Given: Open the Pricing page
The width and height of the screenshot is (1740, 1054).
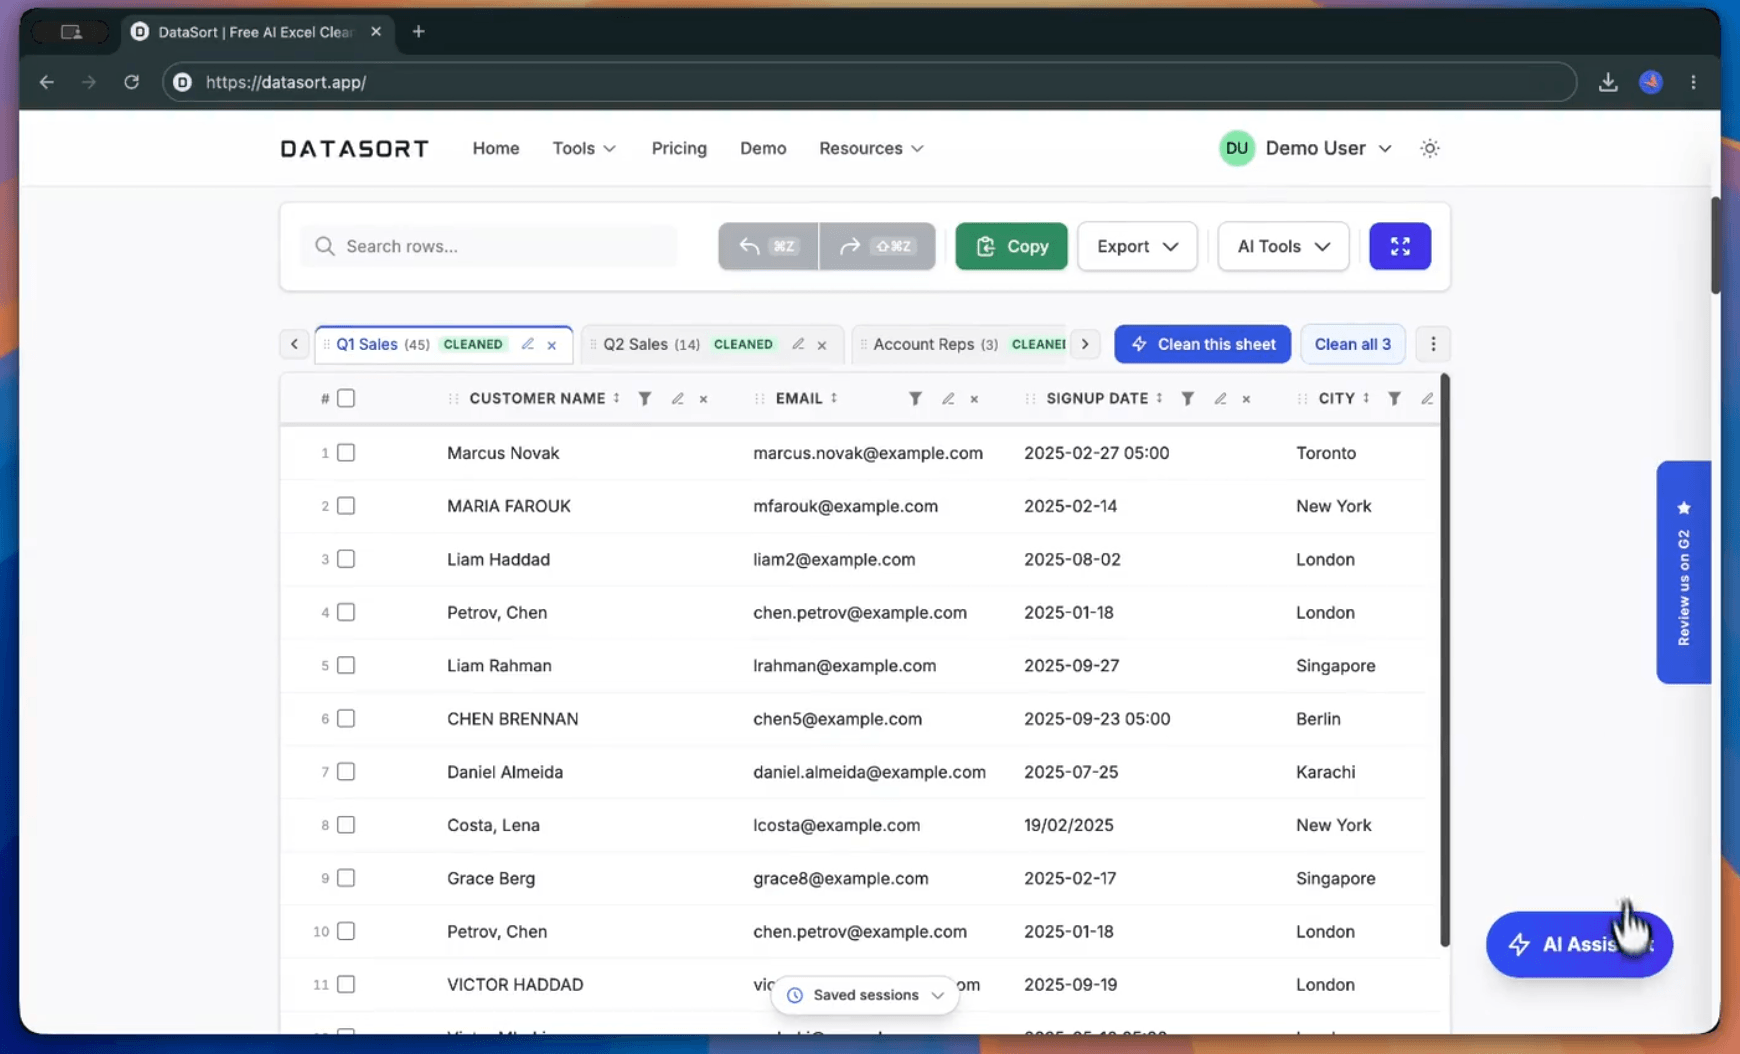Looking at the screenshot, I should click(x=679, y=148).
